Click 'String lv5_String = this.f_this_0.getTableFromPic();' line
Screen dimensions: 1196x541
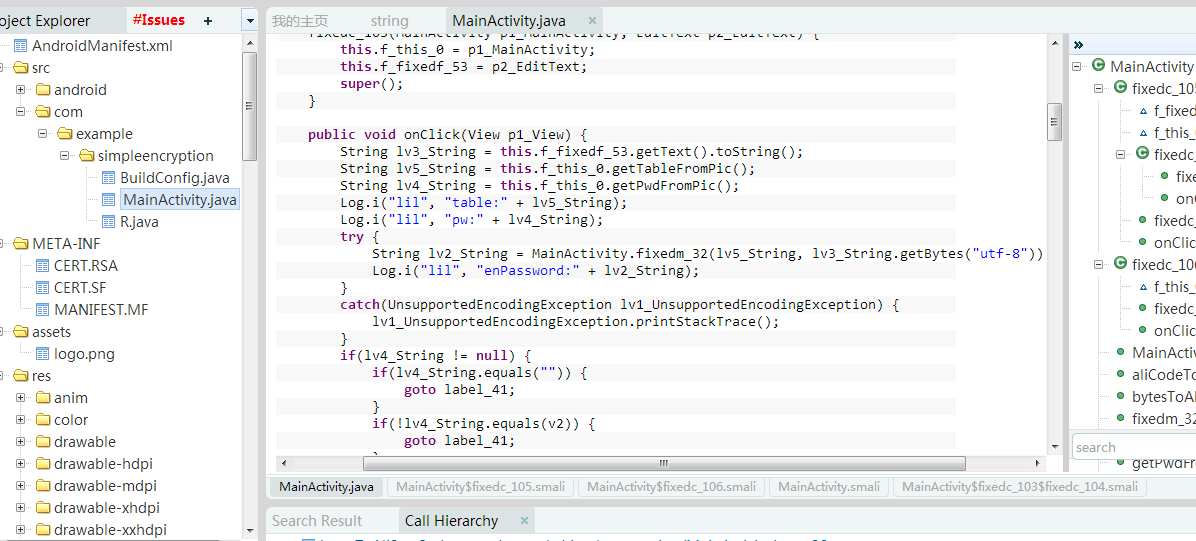[x=548, y=168]
